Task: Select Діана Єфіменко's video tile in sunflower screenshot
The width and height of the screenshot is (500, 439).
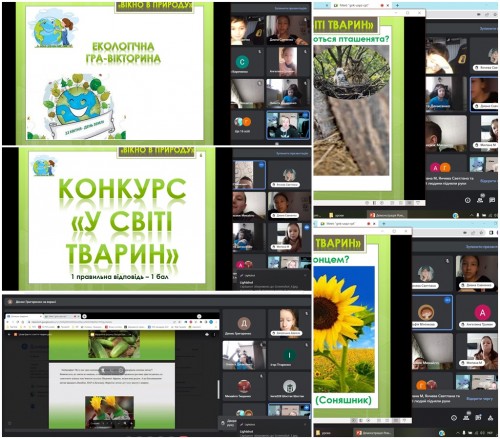Action: click(x=477, y=273)
